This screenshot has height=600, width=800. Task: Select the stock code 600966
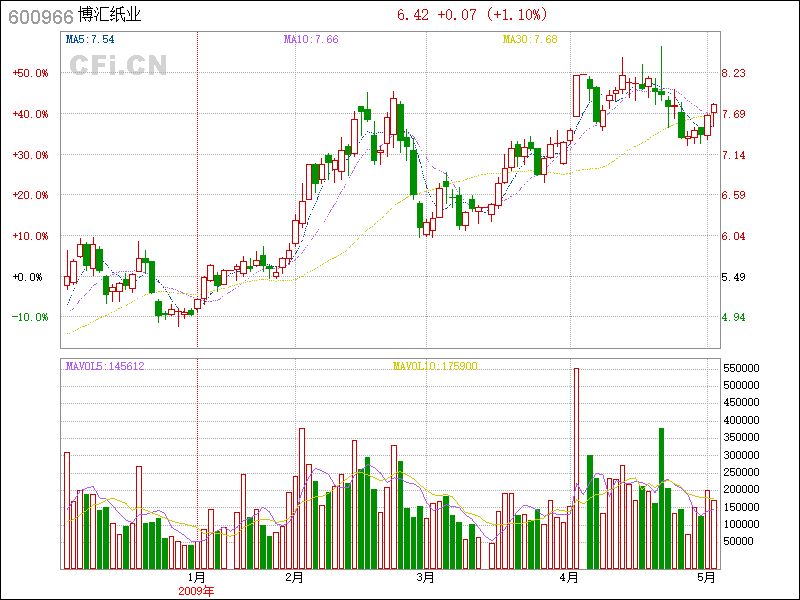tap(37, 15)
